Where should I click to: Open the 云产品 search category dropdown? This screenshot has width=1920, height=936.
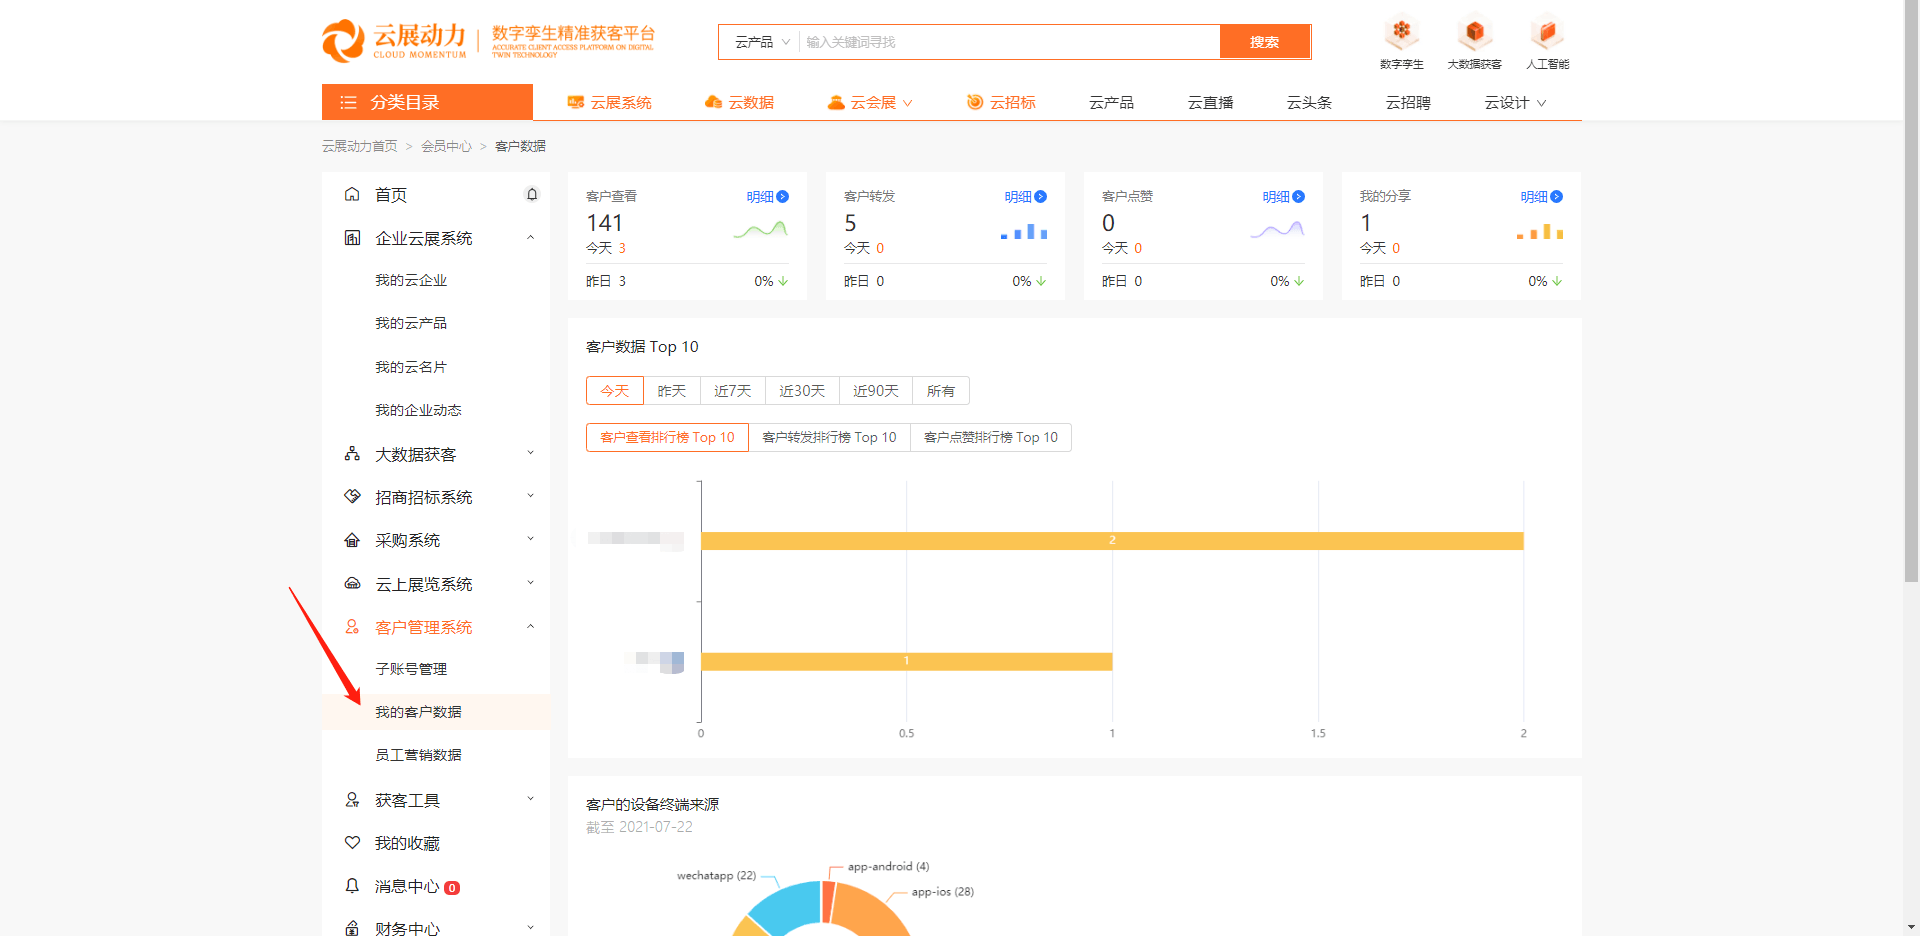click(x=760, y=41)
